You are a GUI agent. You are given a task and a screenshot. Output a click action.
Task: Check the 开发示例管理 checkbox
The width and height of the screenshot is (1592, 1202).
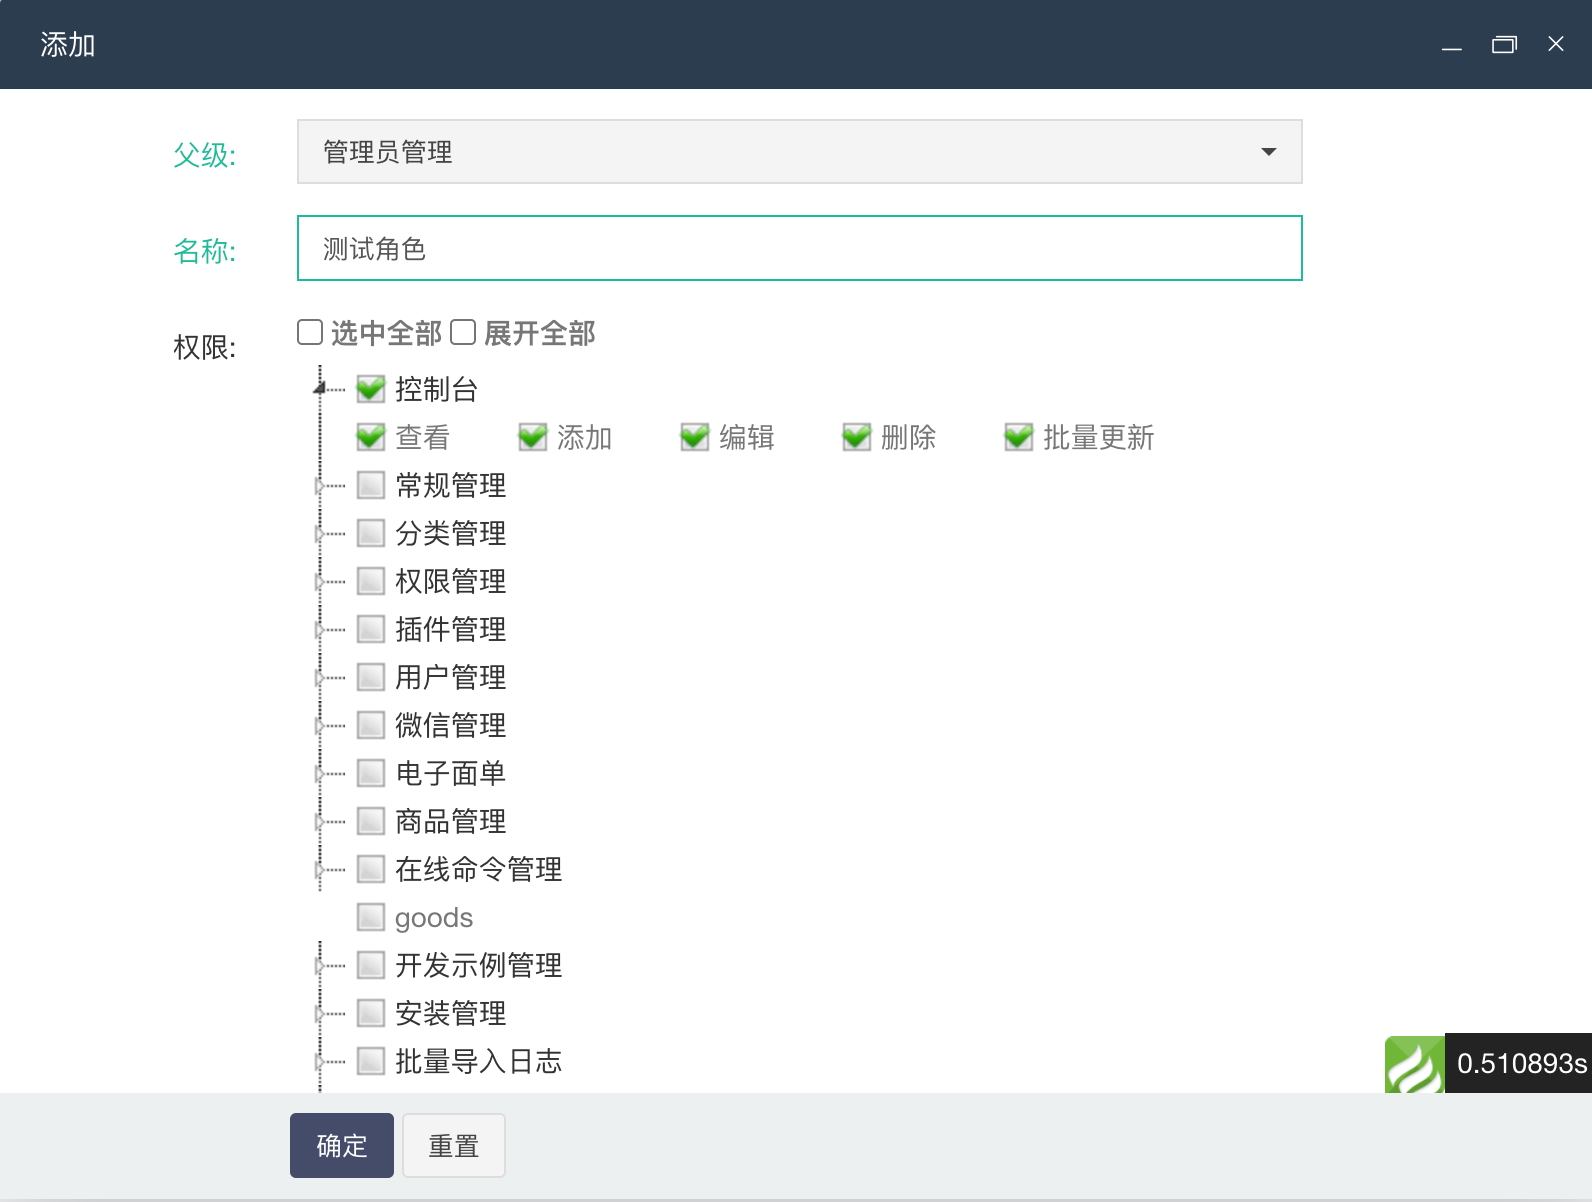371,965
